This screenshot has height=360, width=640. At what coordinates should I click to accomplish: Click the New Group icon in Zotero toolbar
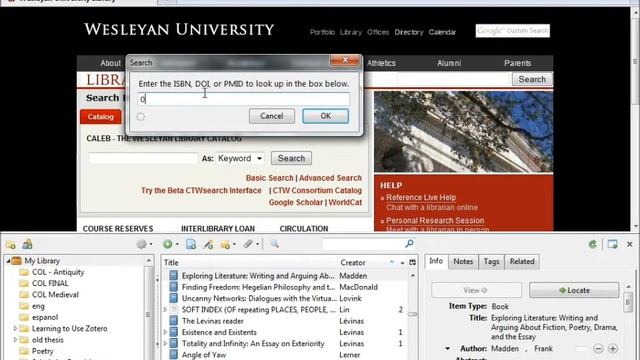27,244
